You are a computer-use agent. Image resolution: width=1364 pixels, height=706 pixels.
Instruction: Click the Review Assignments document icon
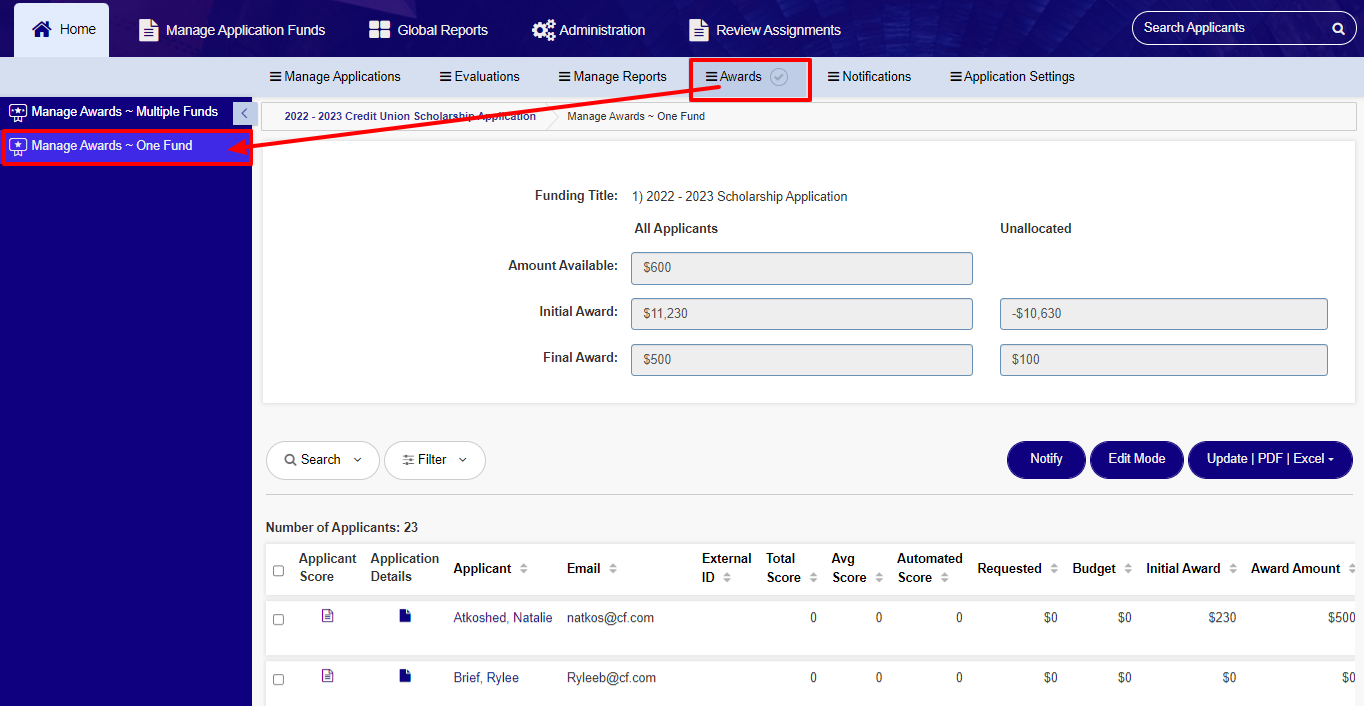[x=699, y=30]
